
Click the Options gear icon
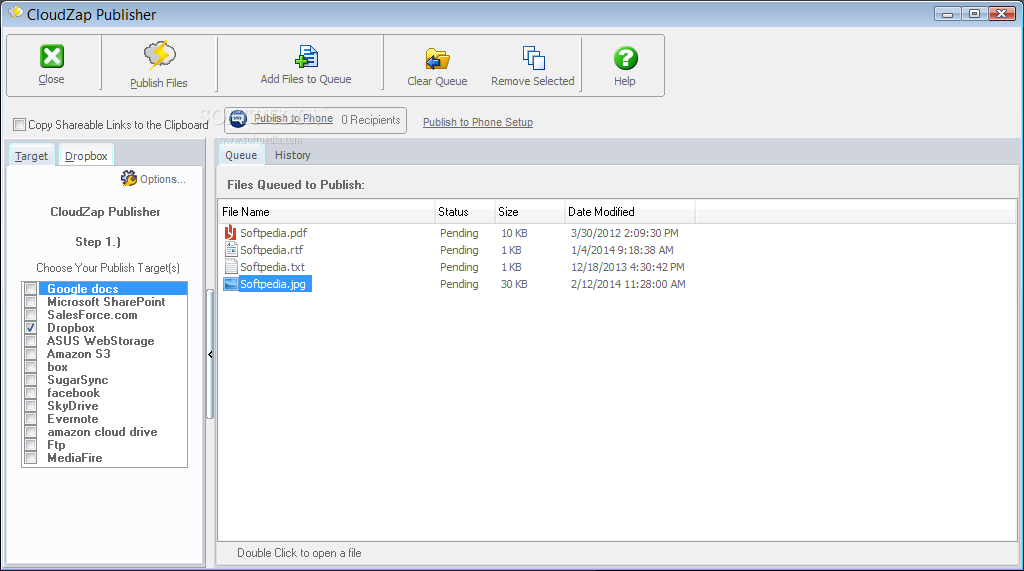tap(129, 178)
